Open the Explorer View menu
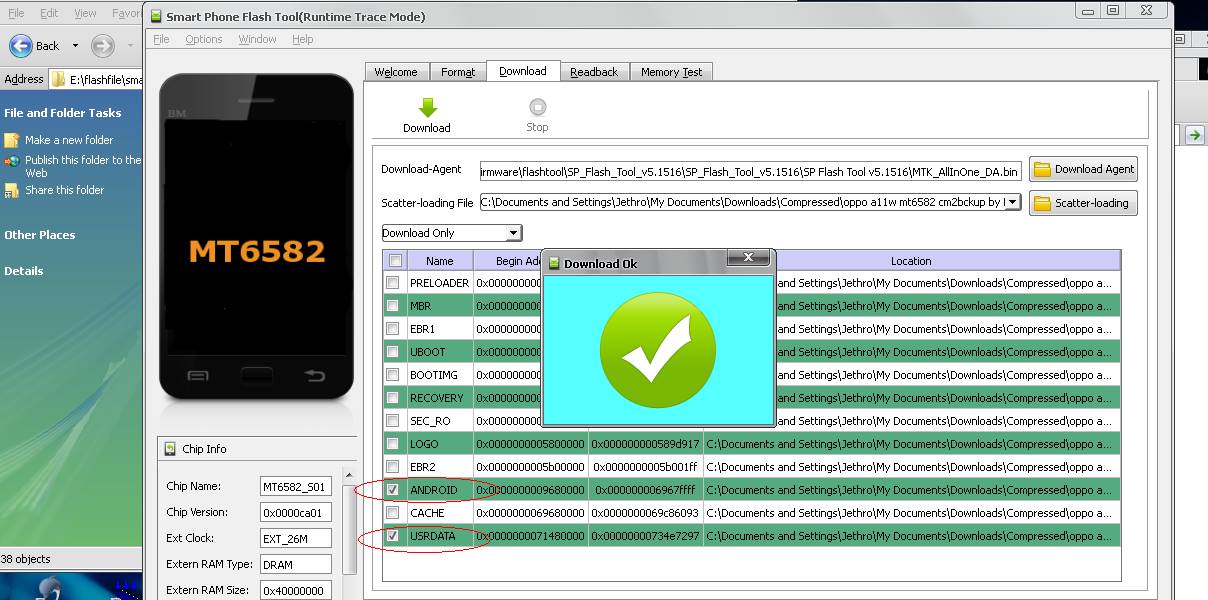 tap(86, 14)
